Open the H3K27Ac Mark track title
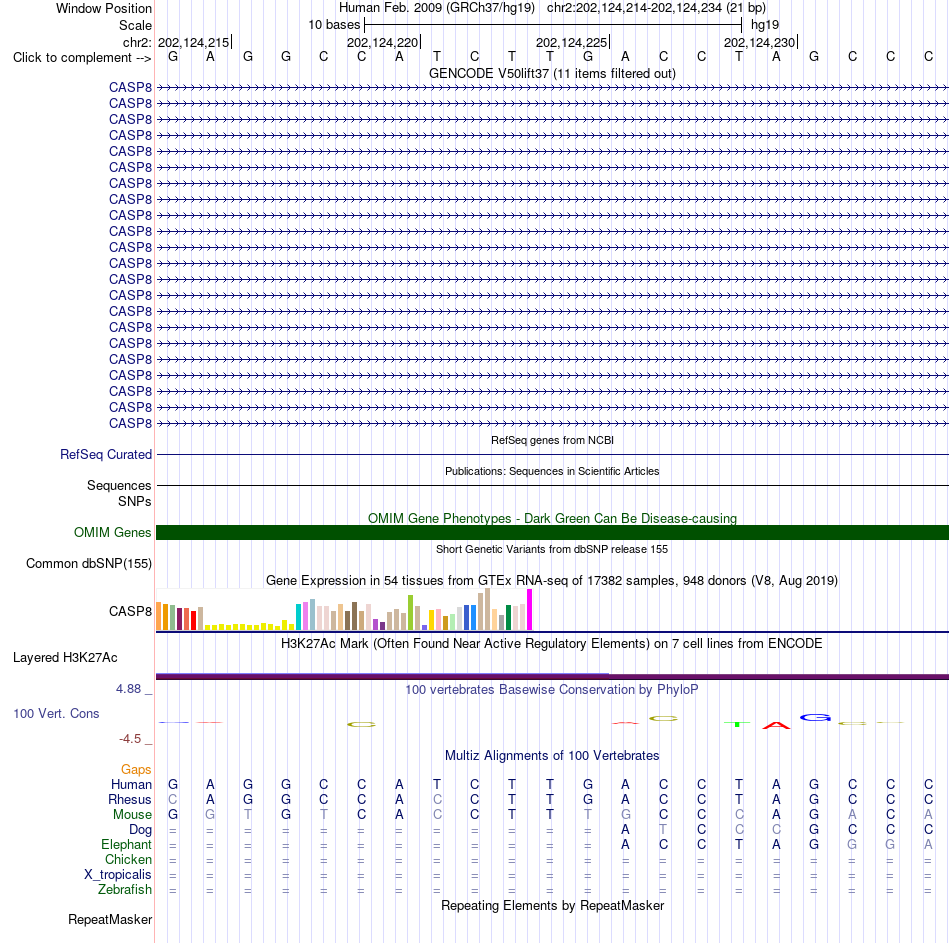The image size is (950, 943). pyautogui.click(x=552, y=644)
